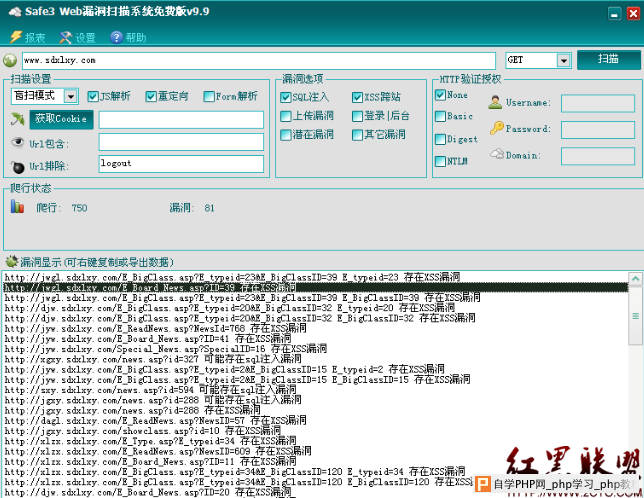Open the GET request method dropdown
Viewport: 644px width, 498px height.
click(538, 60)
